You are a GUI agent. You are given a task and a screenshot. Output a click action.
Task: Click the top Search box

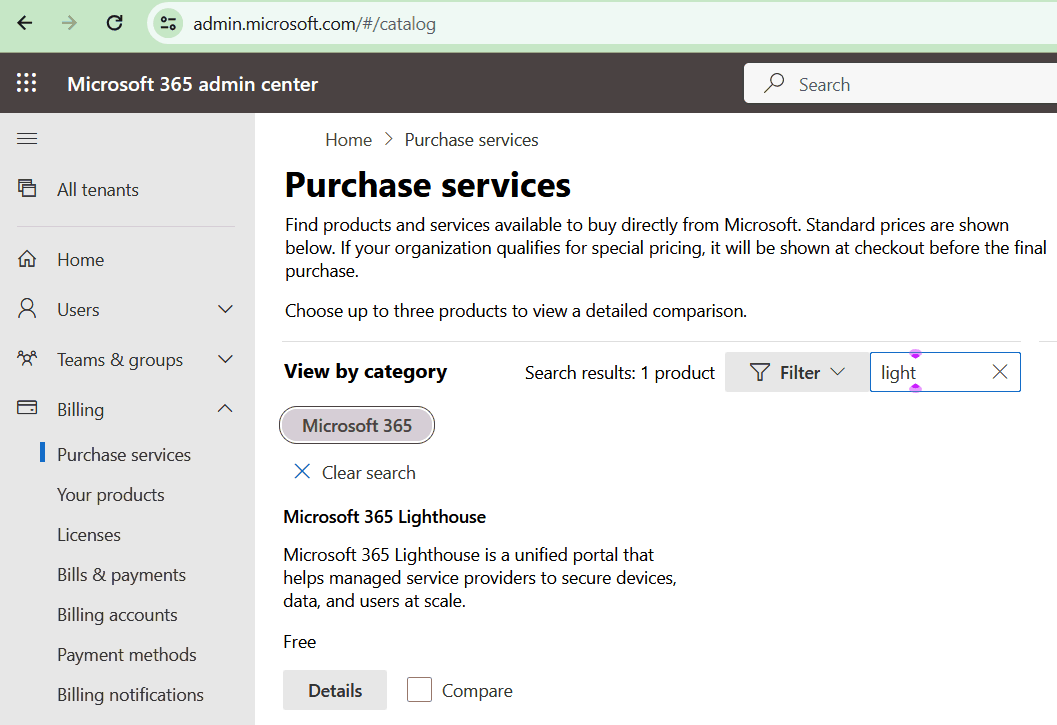pyautogui.click(x=900, y=84)
